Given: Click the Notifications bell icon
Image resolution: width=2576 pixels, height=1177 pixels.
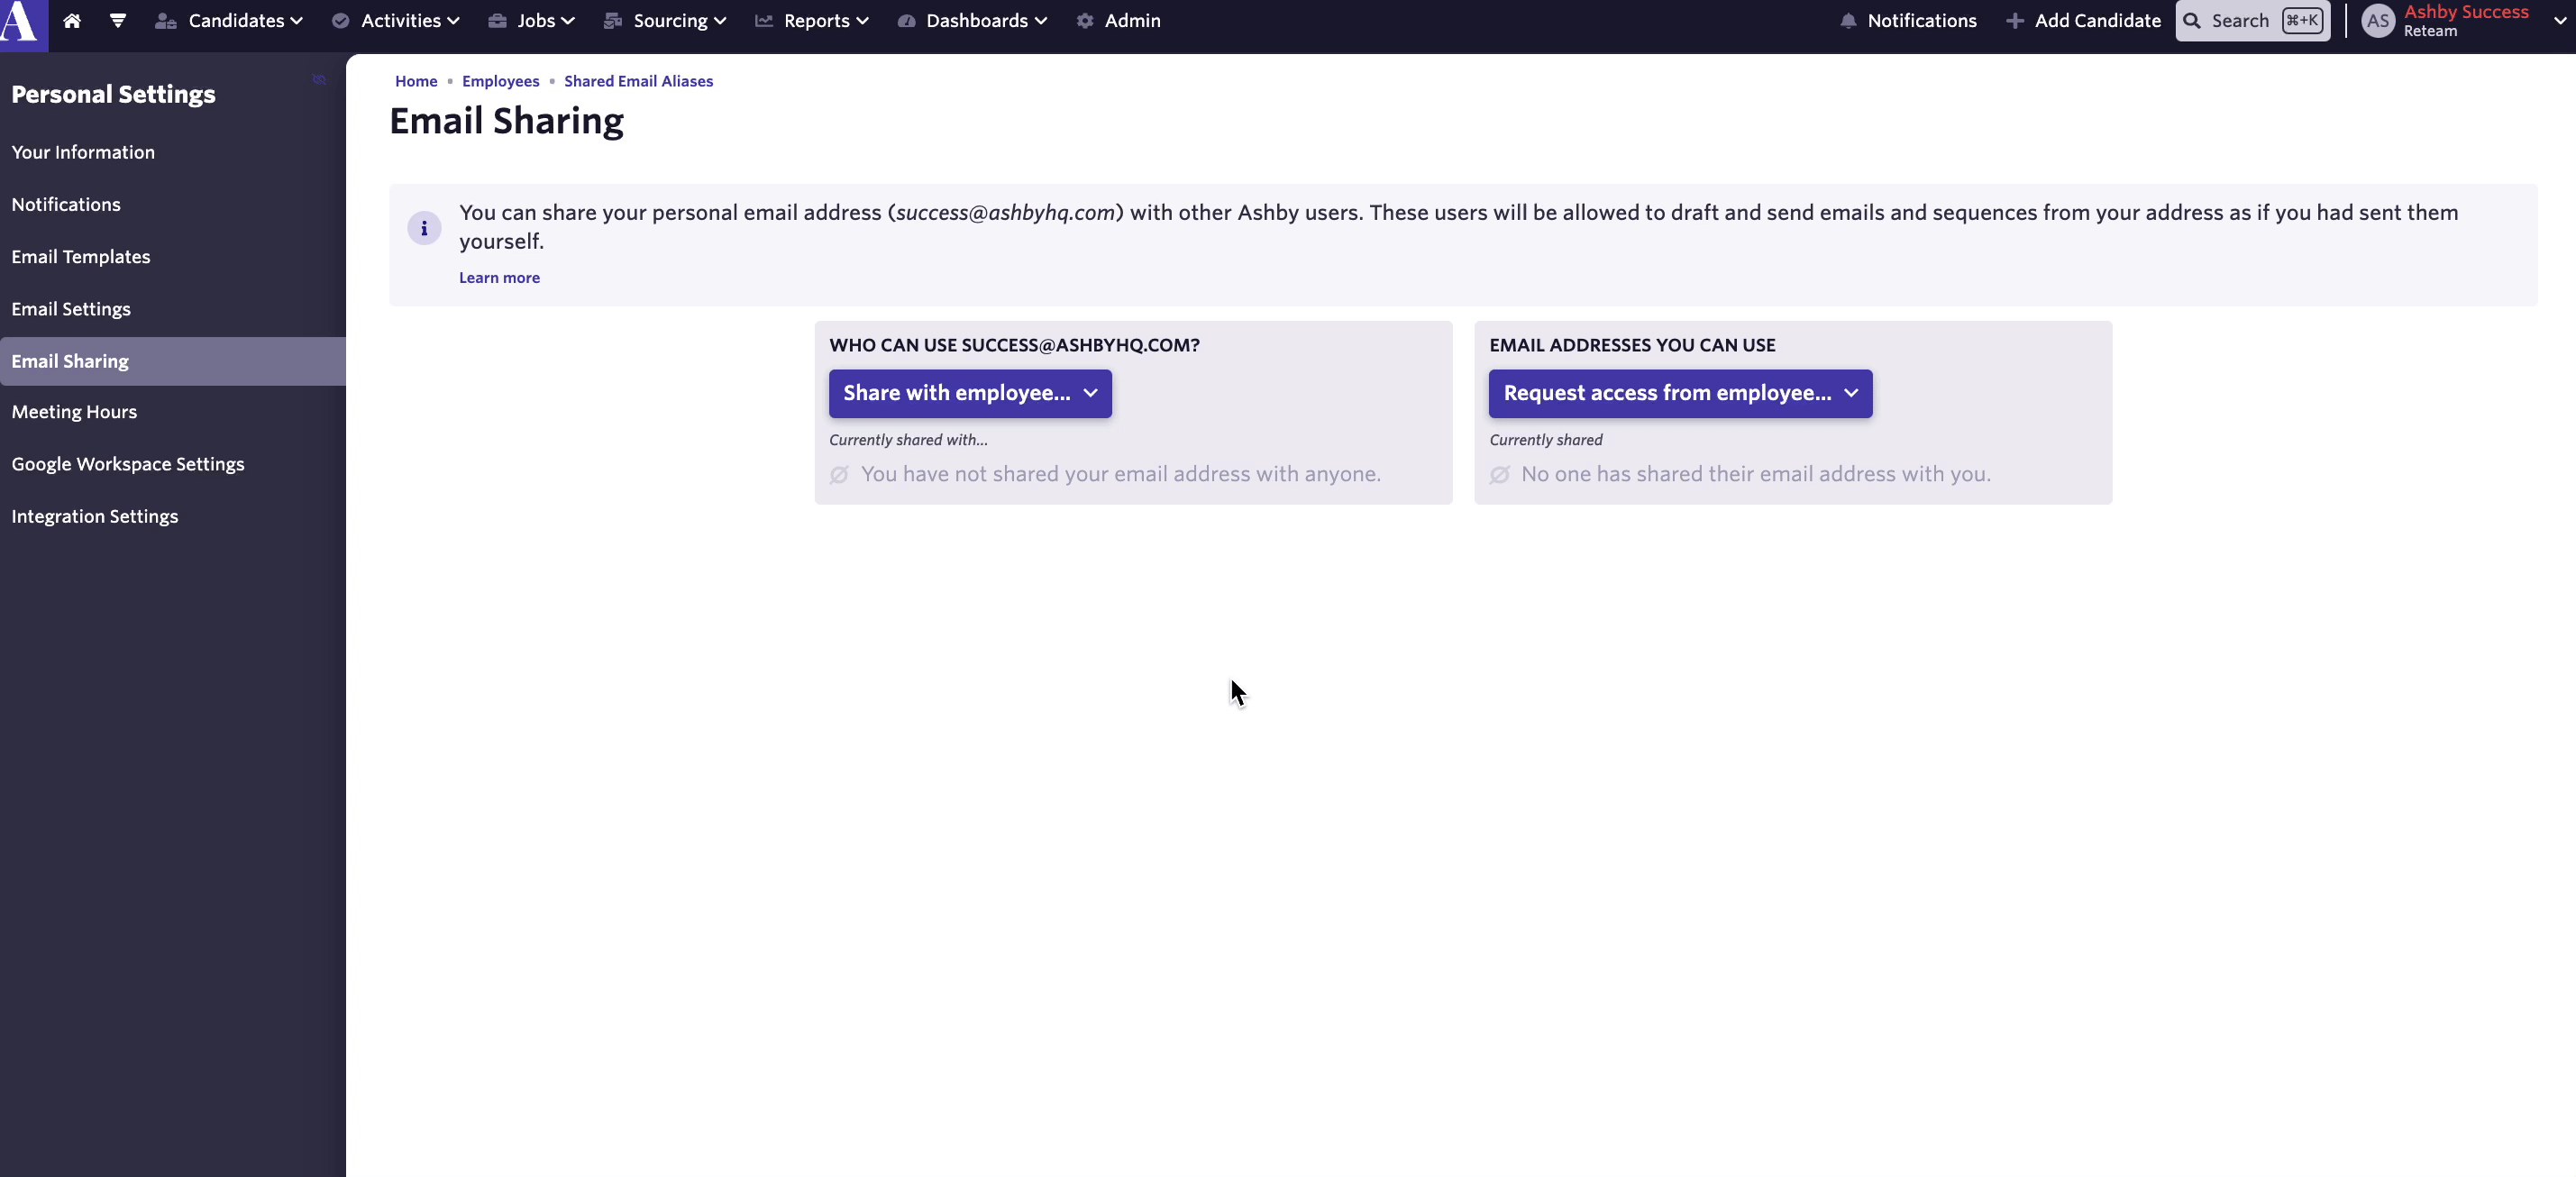Looking at the screenshot, I should (1848, 21).
